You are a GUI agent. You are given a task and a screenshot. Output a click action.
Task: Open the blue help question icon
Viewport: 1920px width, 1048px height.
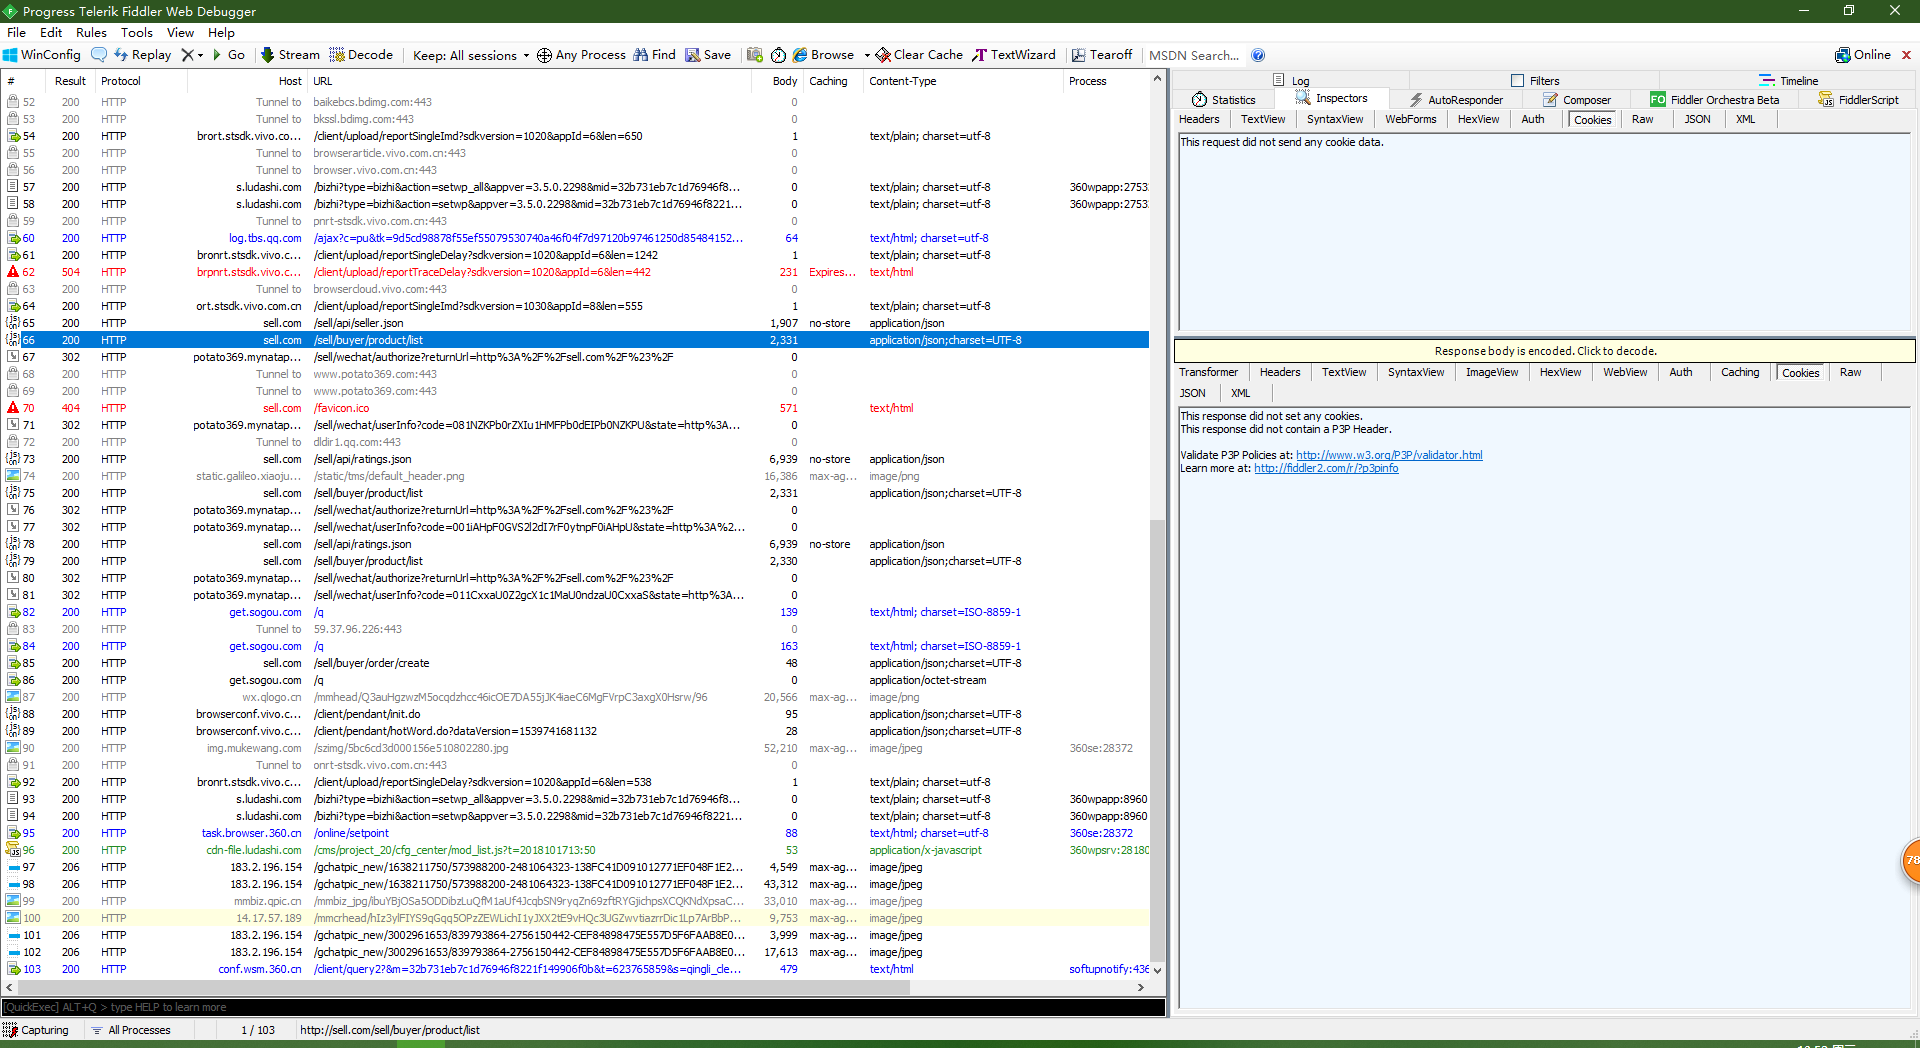click(1258, 55)
